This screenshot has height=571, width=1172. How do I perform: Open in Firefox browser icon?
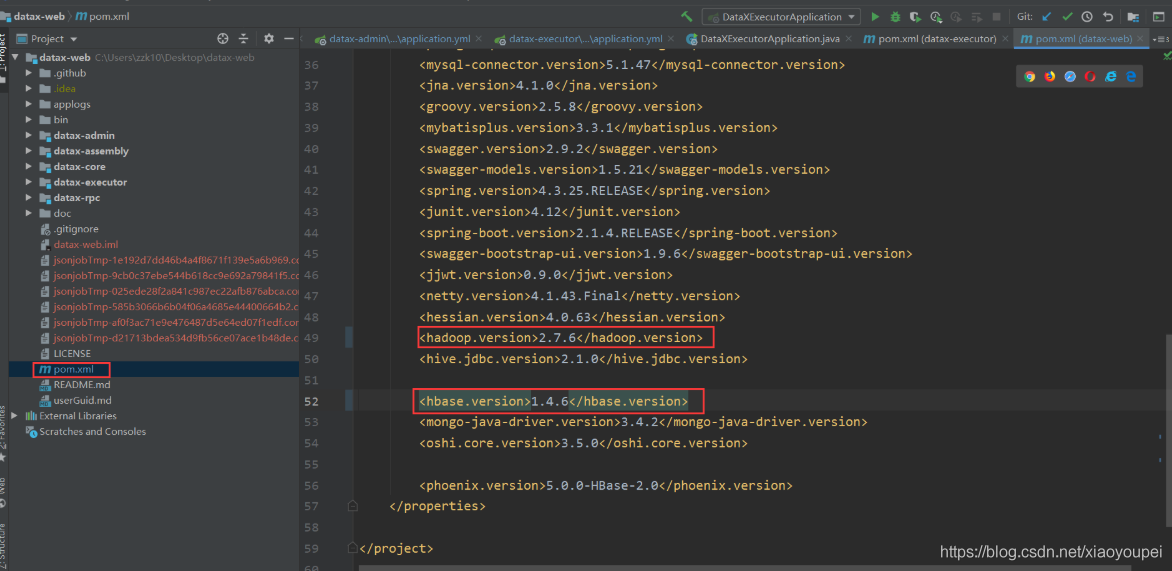click(1050, 76)
